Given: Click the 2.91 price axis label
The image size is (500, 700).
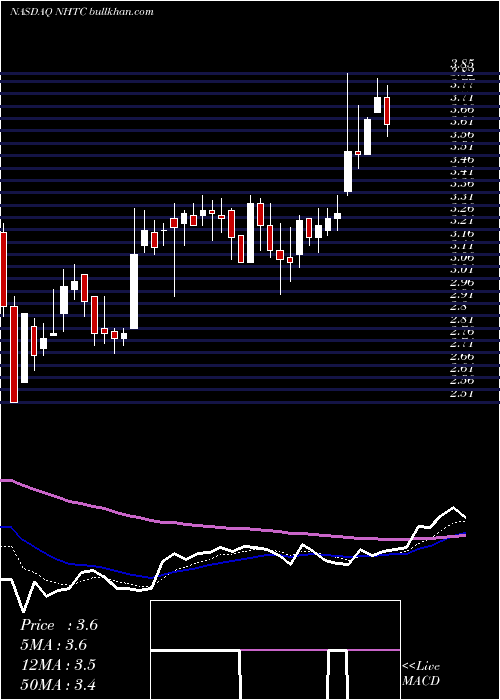Looking at the screenshot, I should point(462,295).
